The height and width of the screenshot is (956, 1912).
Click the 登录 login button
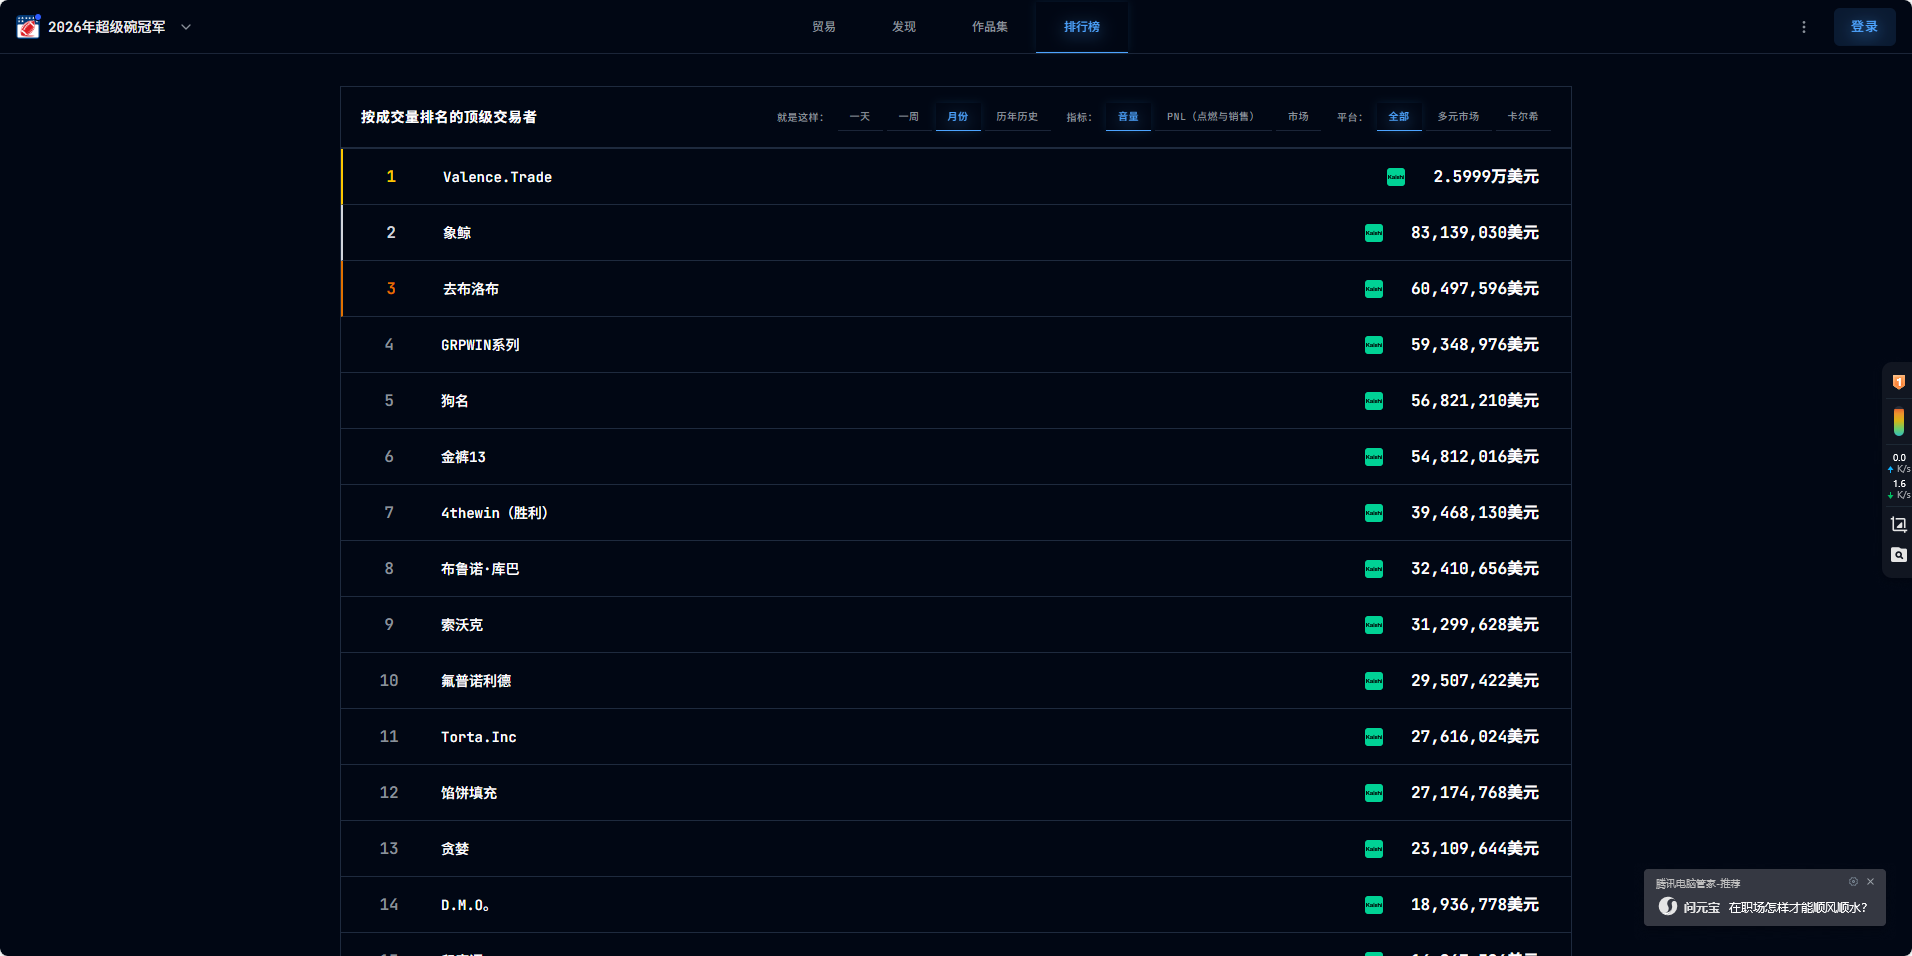1863,27
